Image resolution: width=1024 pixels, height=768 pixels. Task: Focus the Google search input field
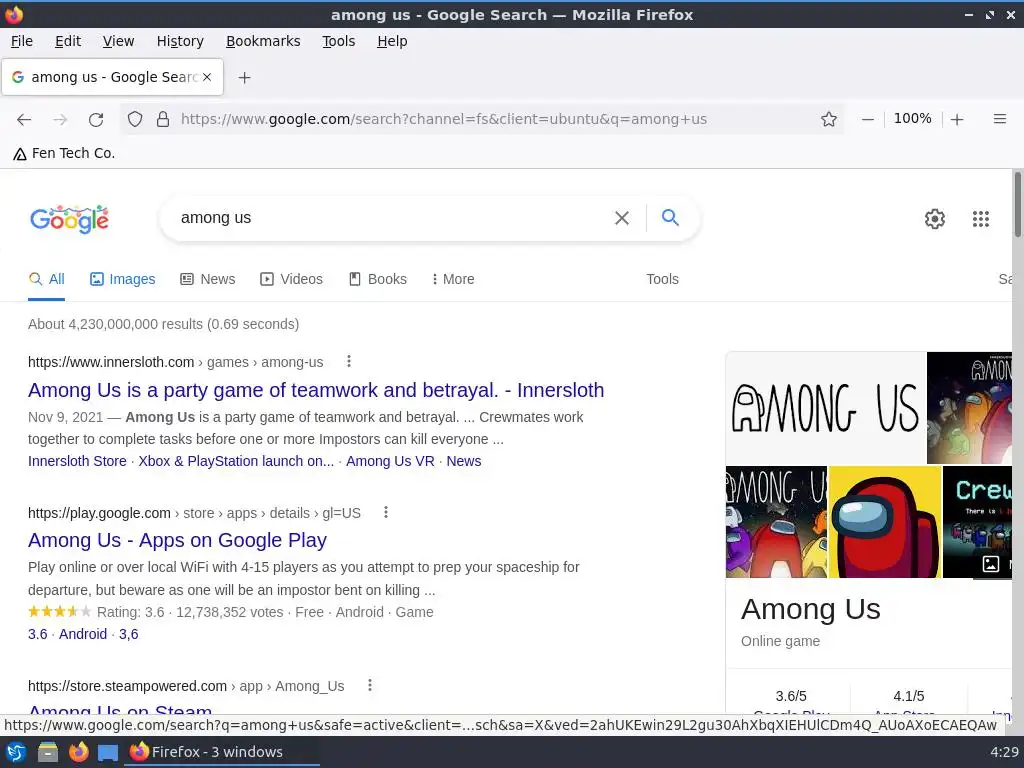pos(392,218)
